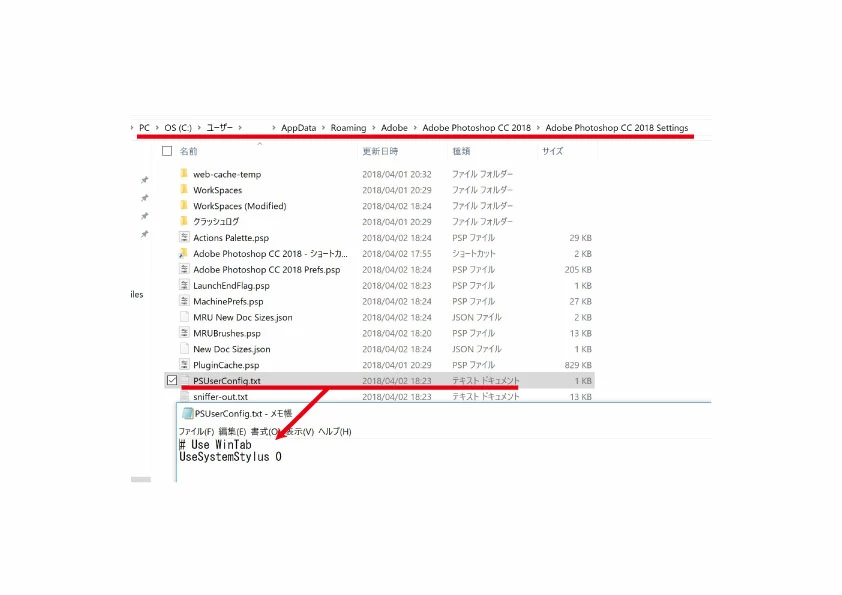Expand the chevron after AppData breadcrumb
This screenshot has height=595, width=842.
(x=323, y=128)
